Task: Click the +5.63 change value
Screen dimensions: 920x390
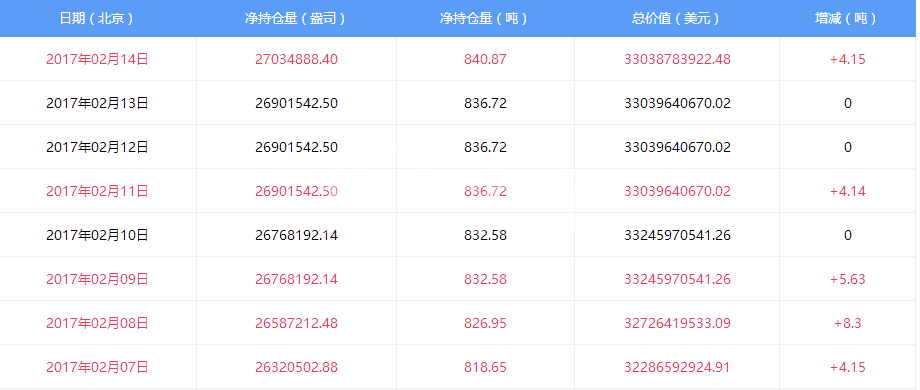Action: point(848,279)
